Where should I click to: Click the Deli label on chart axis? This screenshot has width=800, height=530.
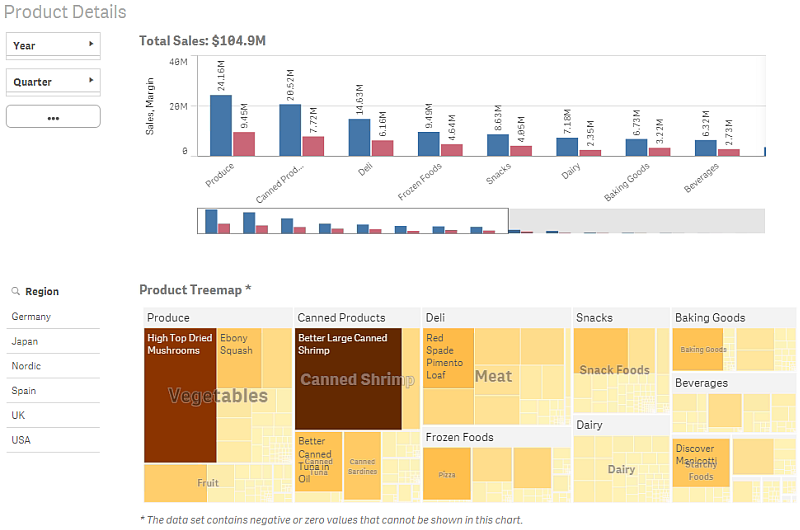coord(365,172)
